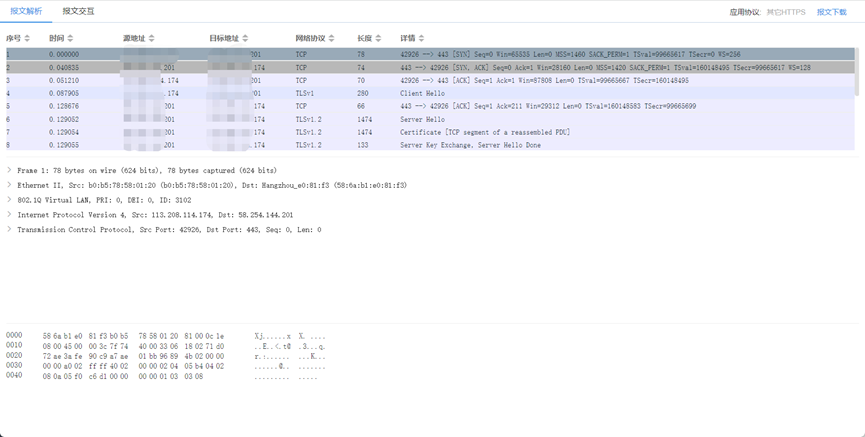Image resolution: width=865 pixels, height=437 pixels.
Task: Expand the 802.1Q Virtual LAN section
Action: click(x=10, y=200)
